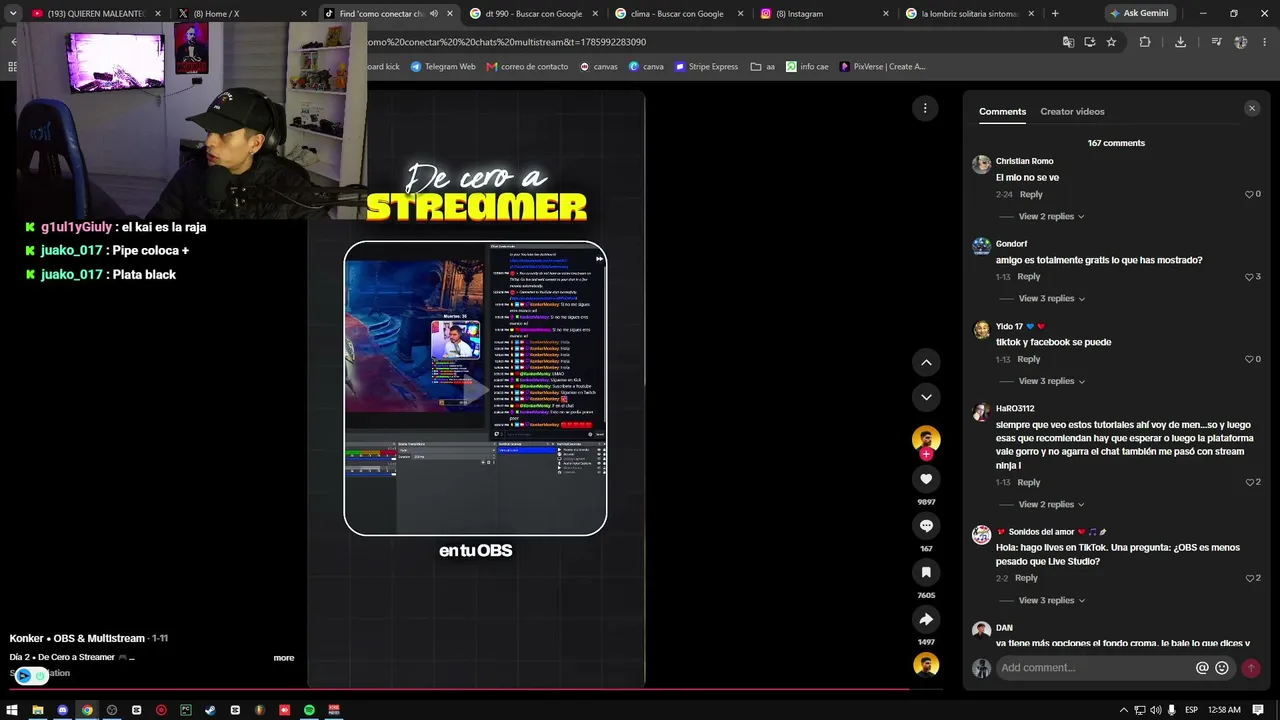The height and width of the screenshot is (720, 1280).
Task: Follow the creator with the red plus badge
Action: point(926,454)
